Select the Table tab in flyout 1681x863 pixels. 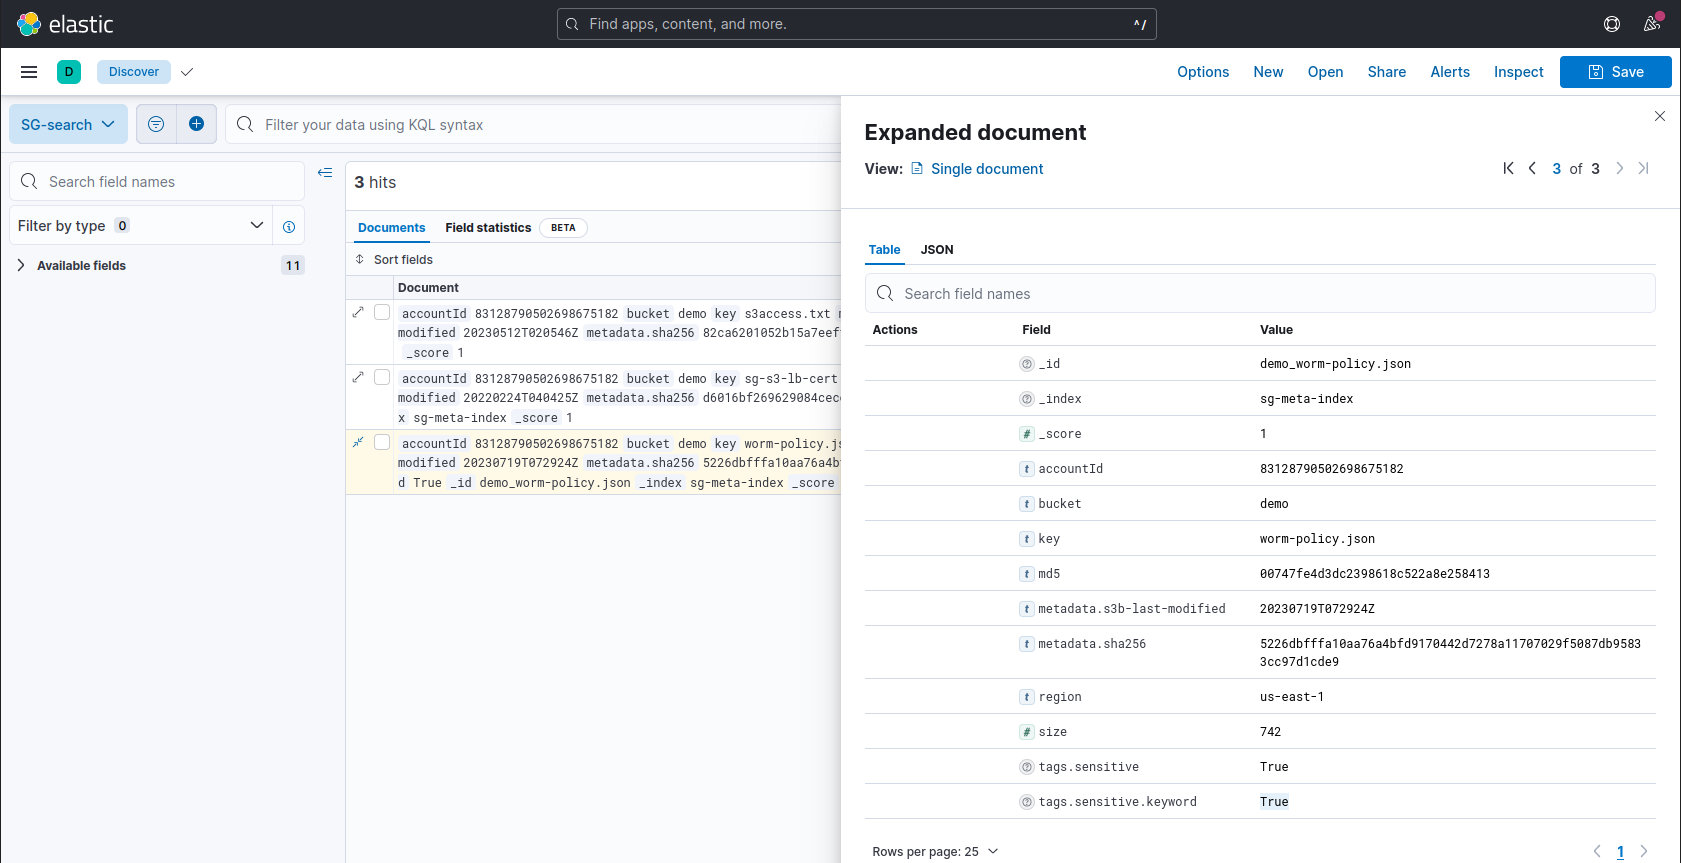coord(884,250)
